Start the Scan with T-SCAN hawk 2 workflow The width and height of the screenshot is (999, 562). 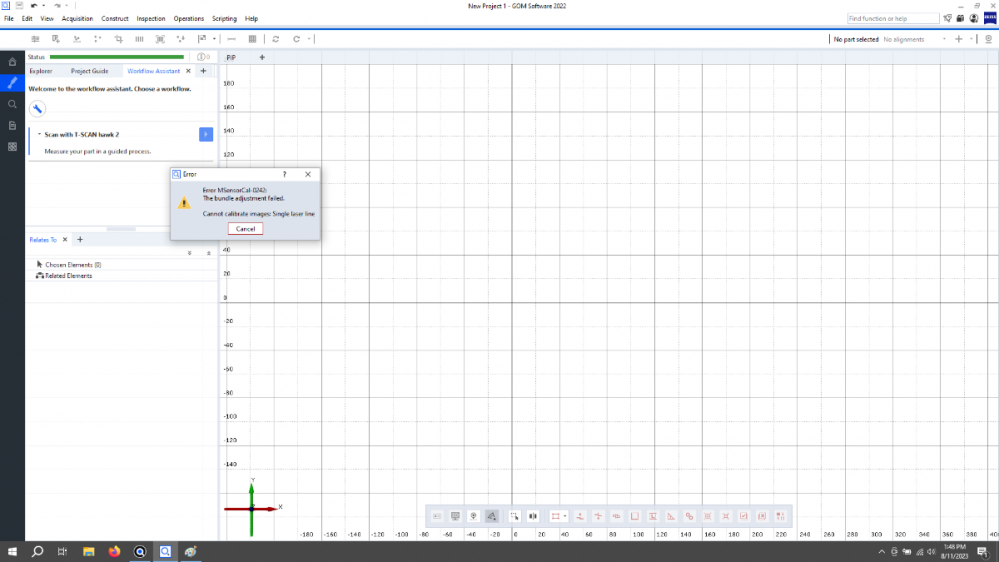(205, 134)
